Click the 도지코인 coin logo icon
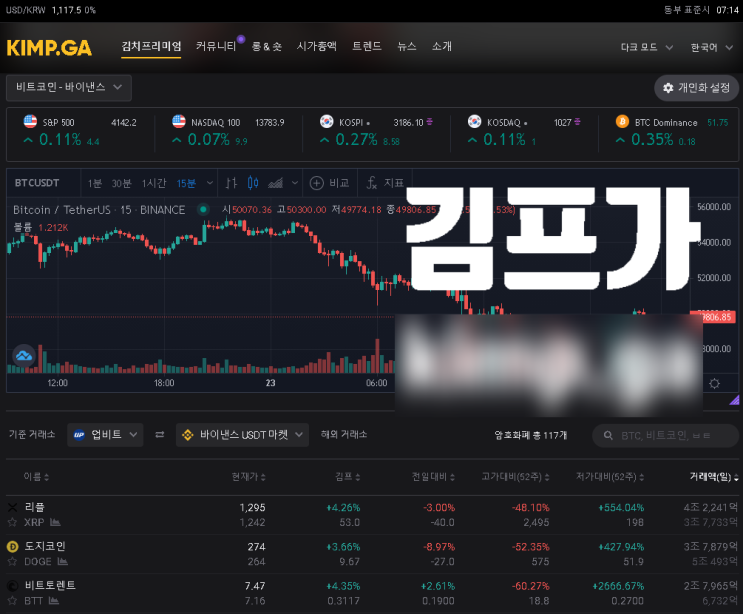The image size is (743, 614). [x=12, y=547]
